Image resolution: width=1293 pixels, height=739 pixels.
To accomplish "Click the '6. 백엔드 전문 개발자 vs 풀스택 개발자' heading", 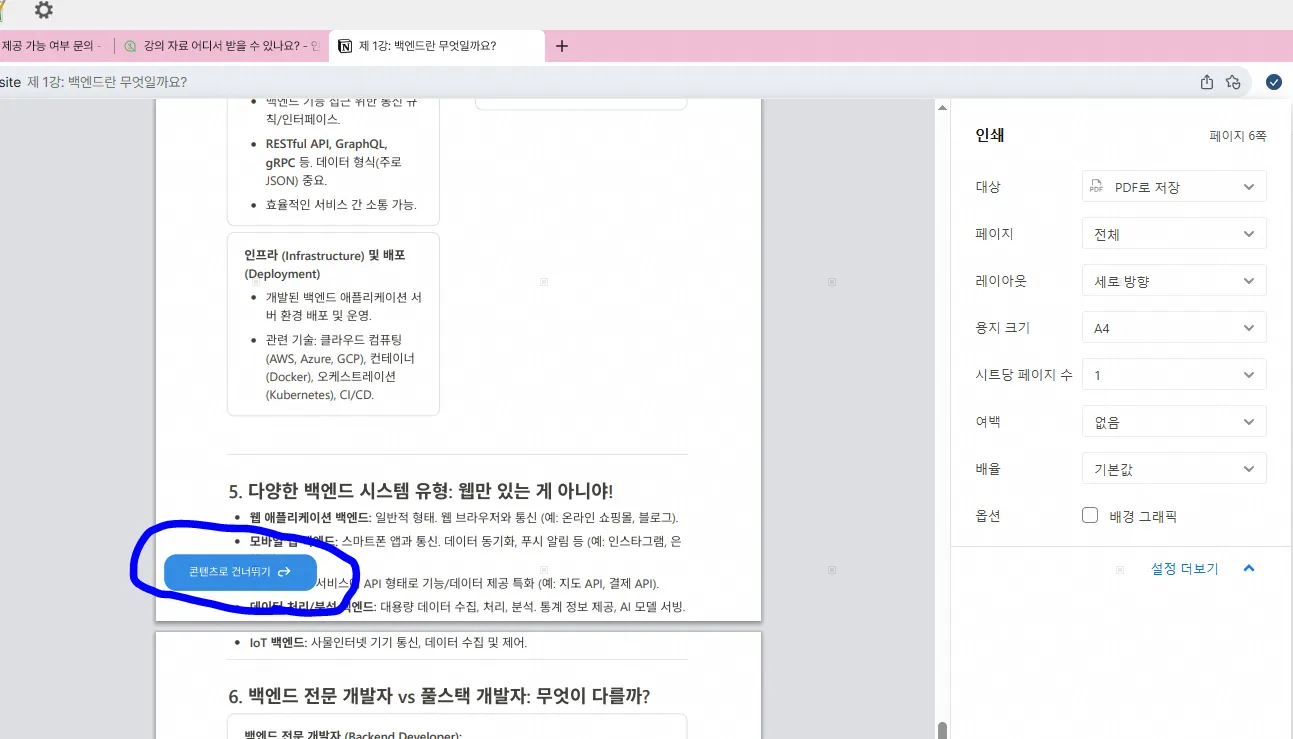I will (439, 696).
